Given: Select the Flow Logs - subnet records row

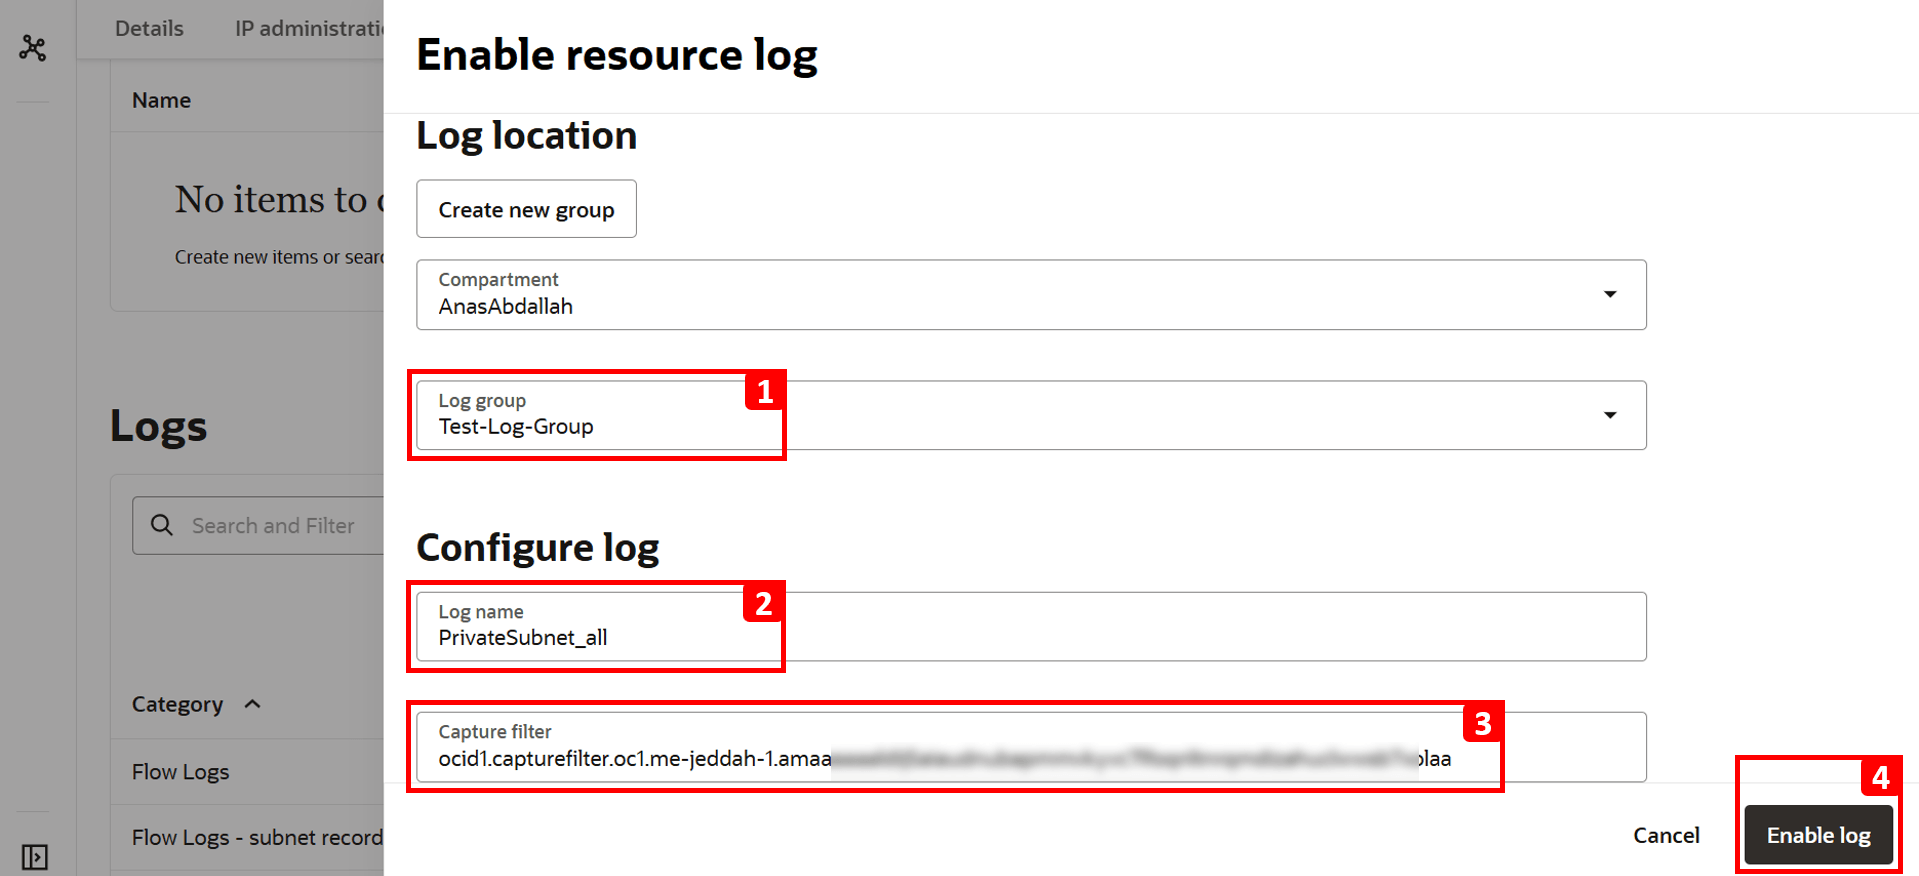Looking at the screenshot, I should (247, 838).
